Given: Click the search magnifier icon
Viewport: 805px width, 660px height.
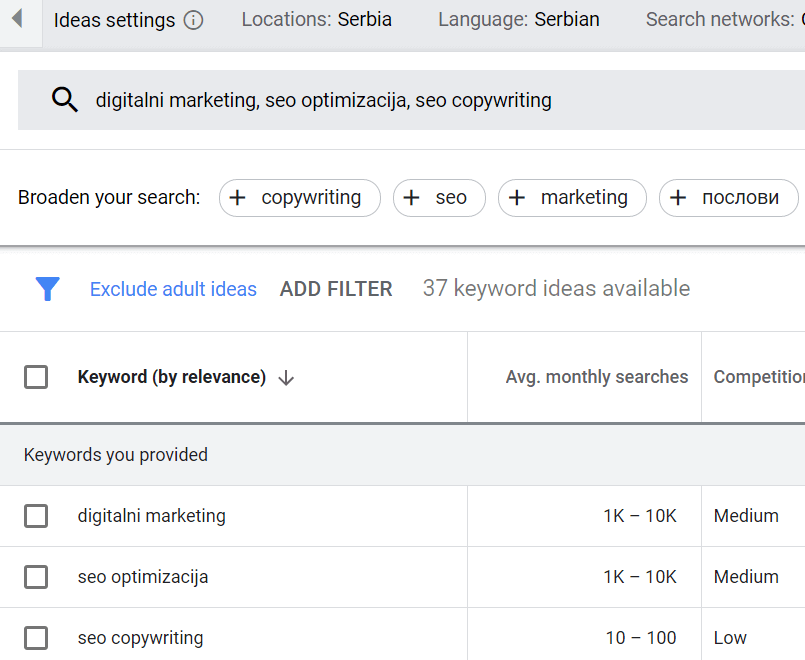Looking at the screenshot, I should [x=64, y=100].
